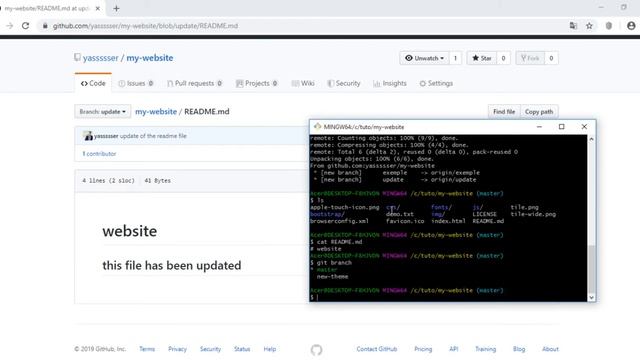This screenshot has height=360, width=640.
Task: Switch to the Code tab
Action: coord(93,83)
